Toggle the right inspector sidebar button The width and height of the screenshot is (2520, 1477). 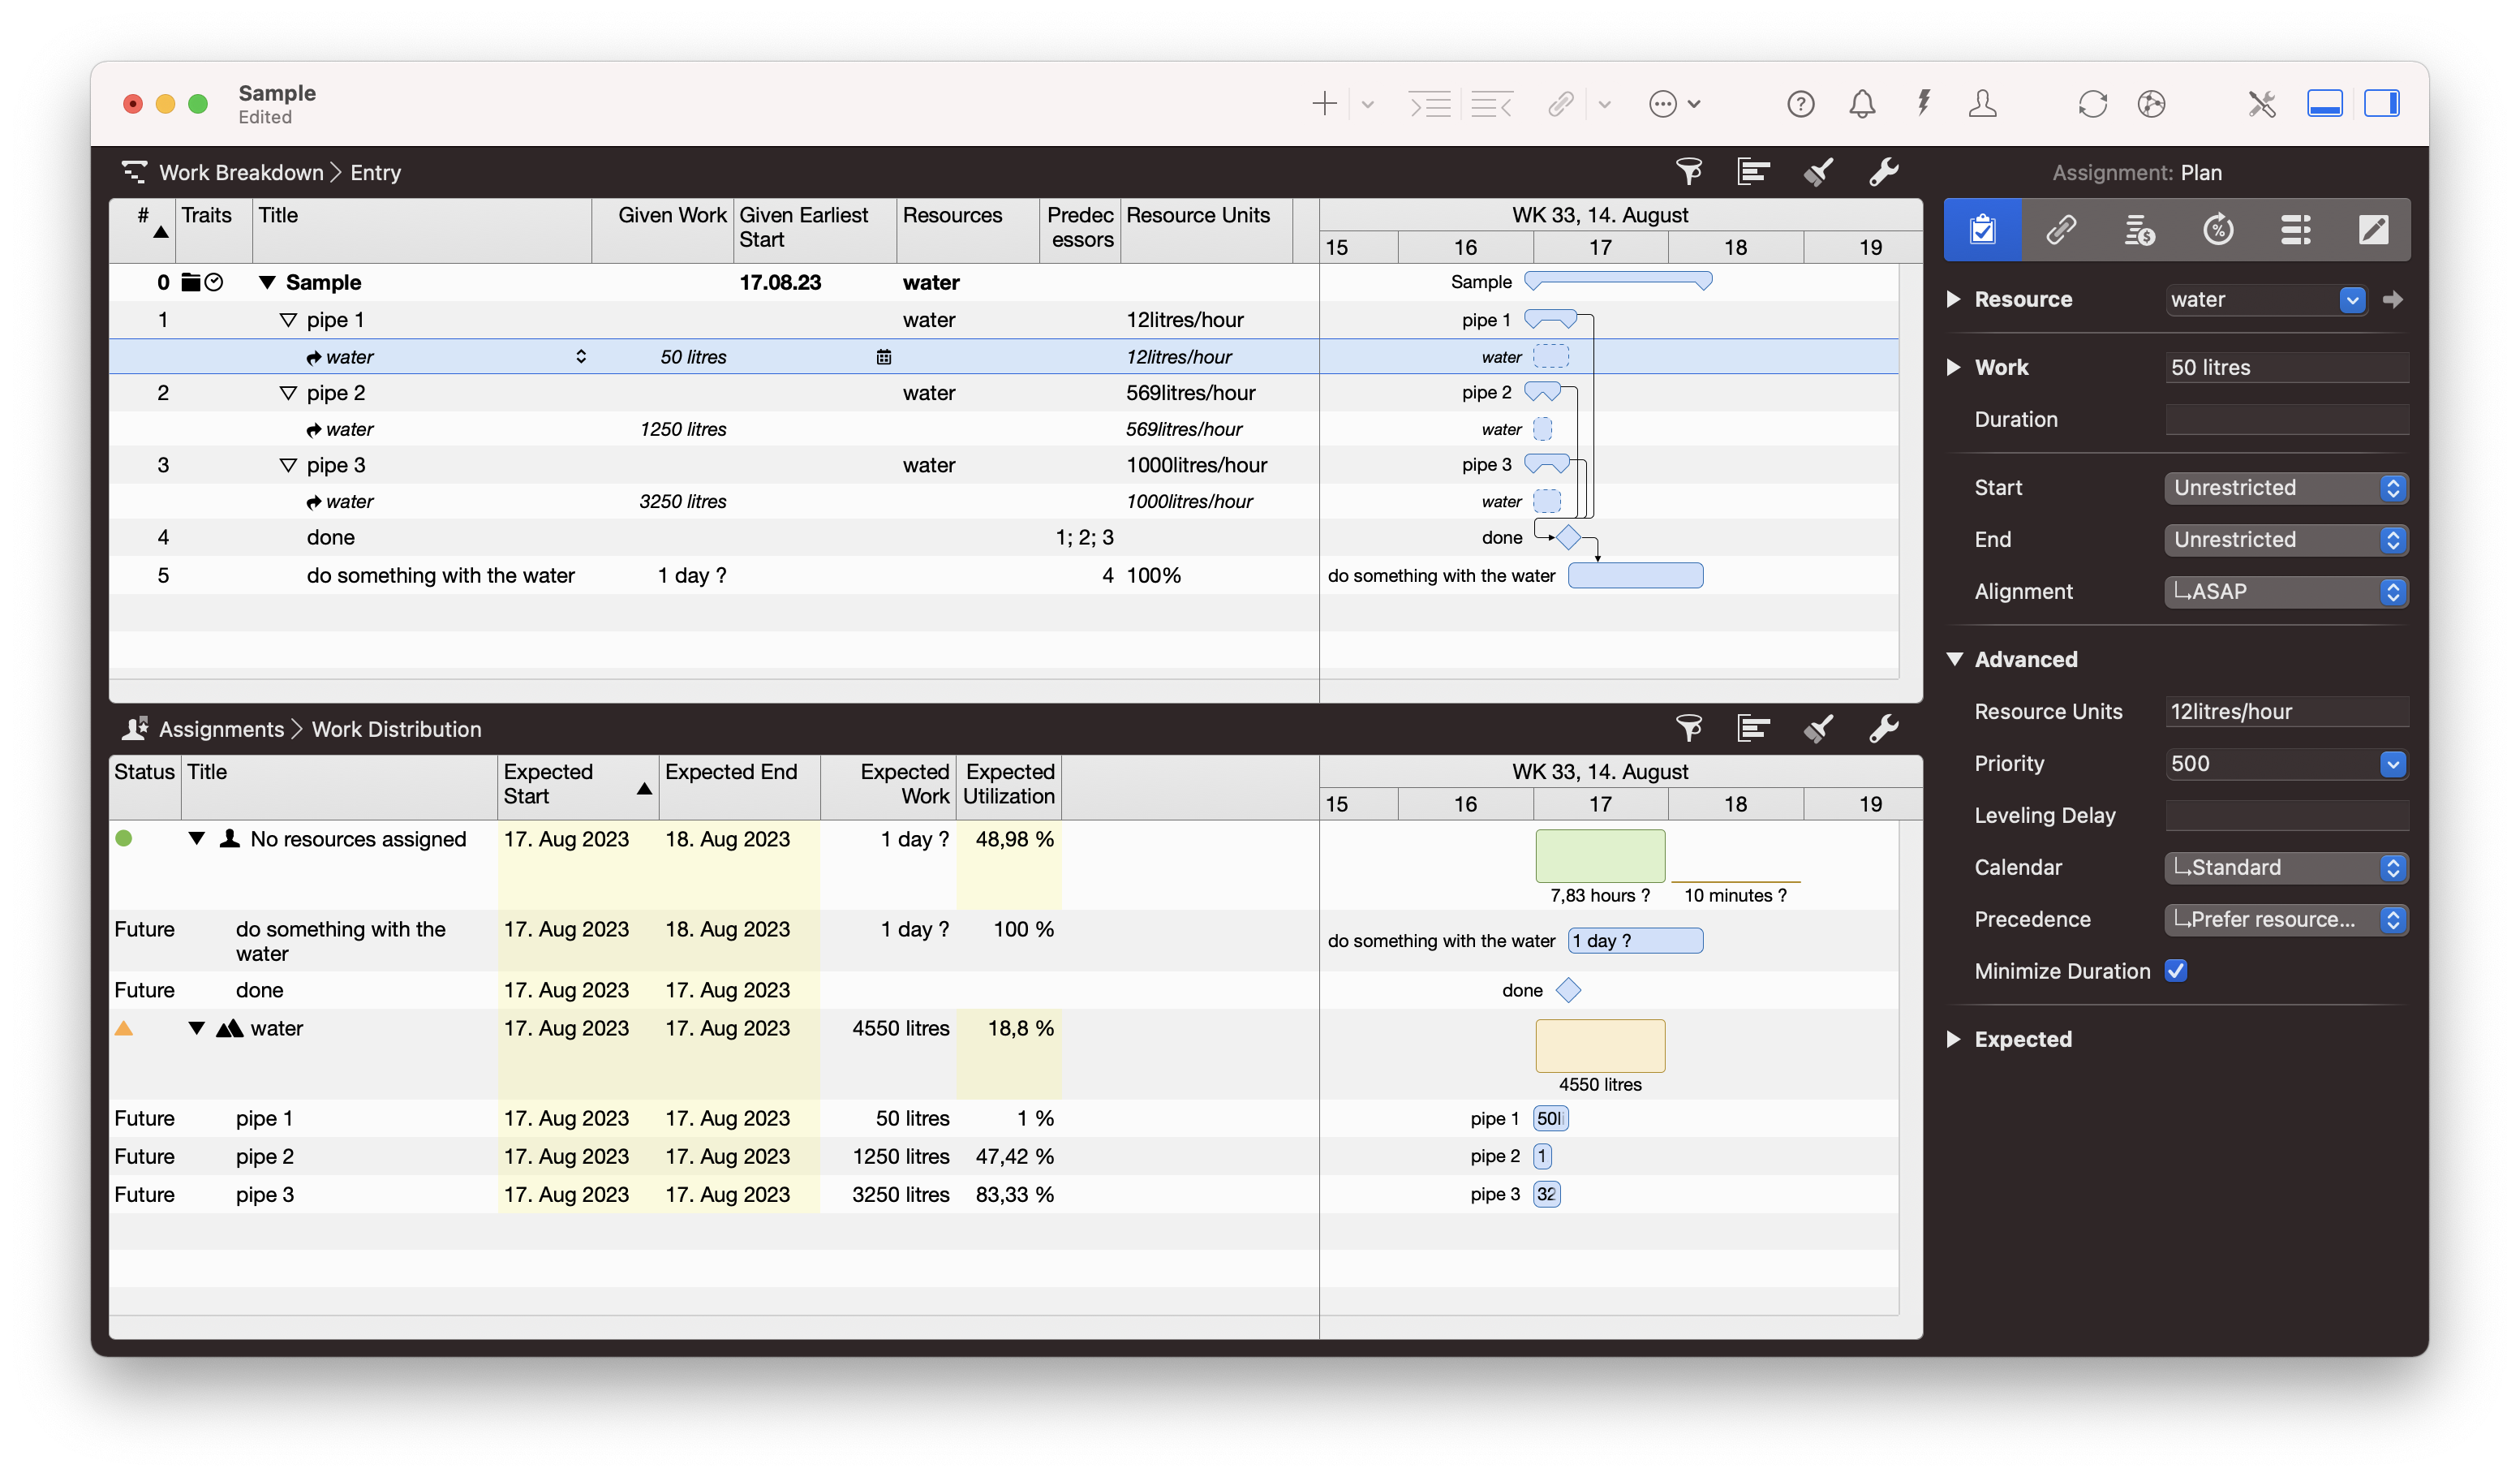click(2382, 104)
